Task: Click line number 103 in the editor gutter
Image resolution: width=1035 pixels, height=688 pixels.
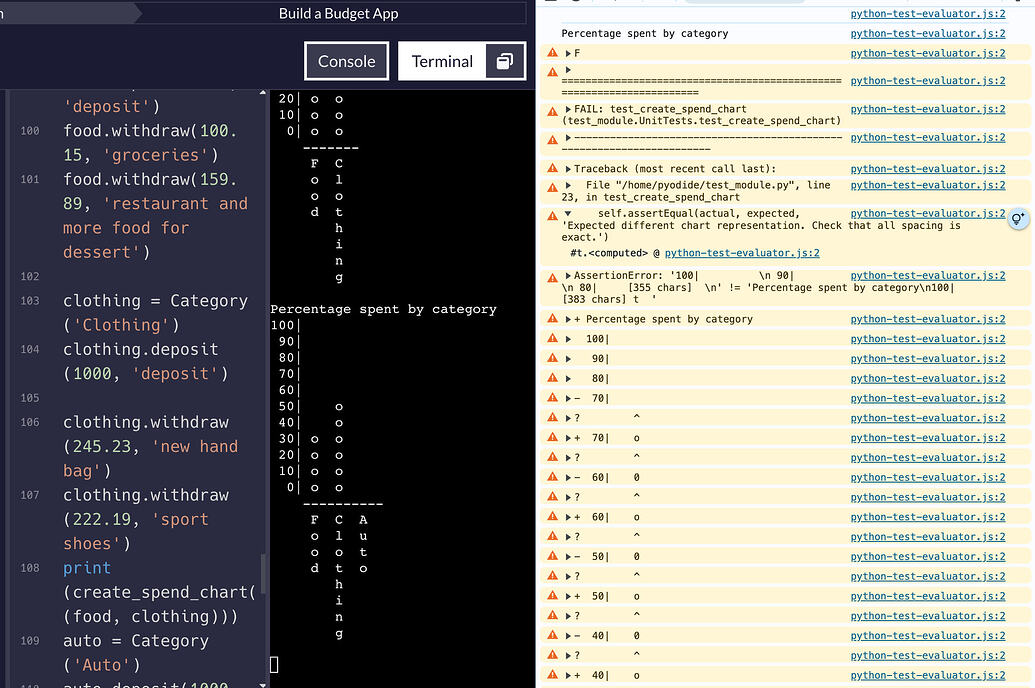Action: coord(30,301)
